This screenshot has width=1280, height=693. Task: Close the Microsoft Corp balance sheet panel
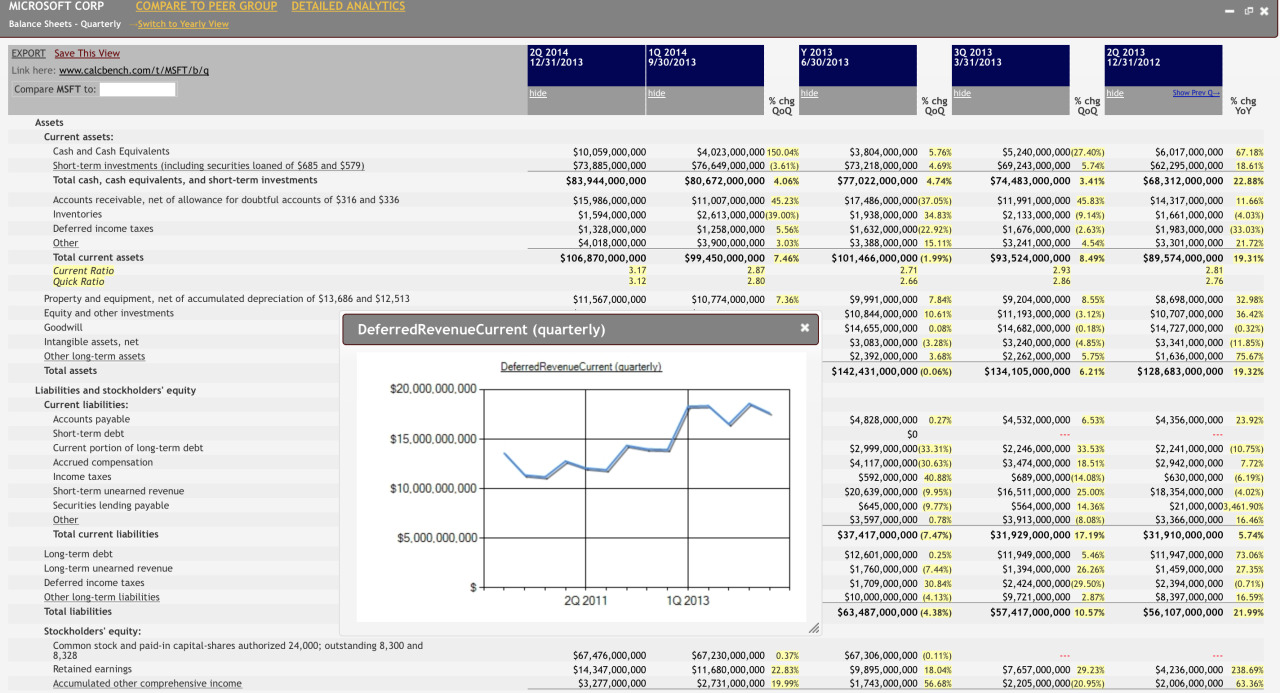coord(1264,11)
